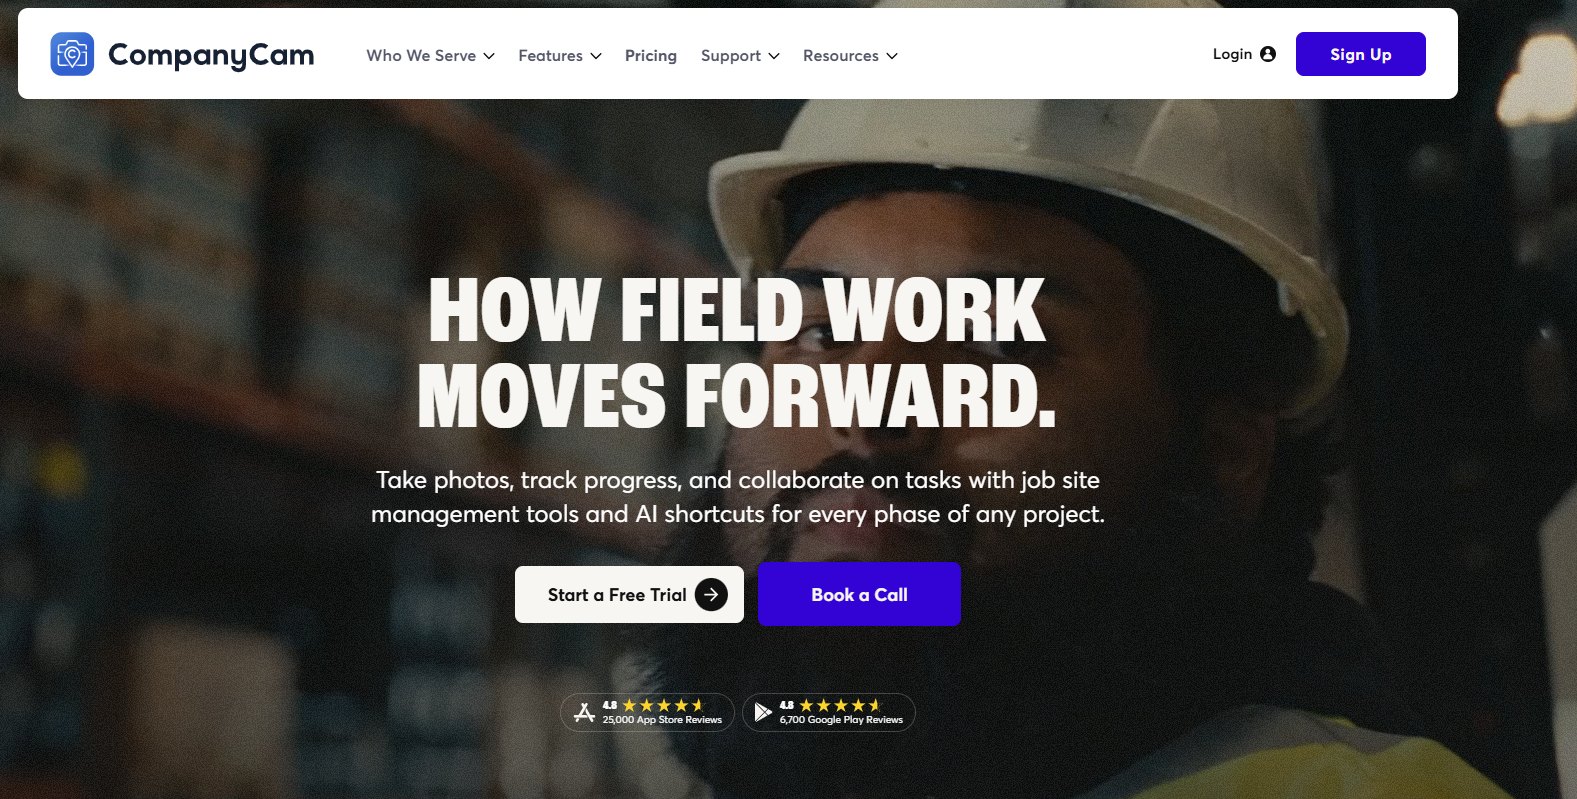Open the Pricing page
1577x799 pixels.
[x=651, y=56]
